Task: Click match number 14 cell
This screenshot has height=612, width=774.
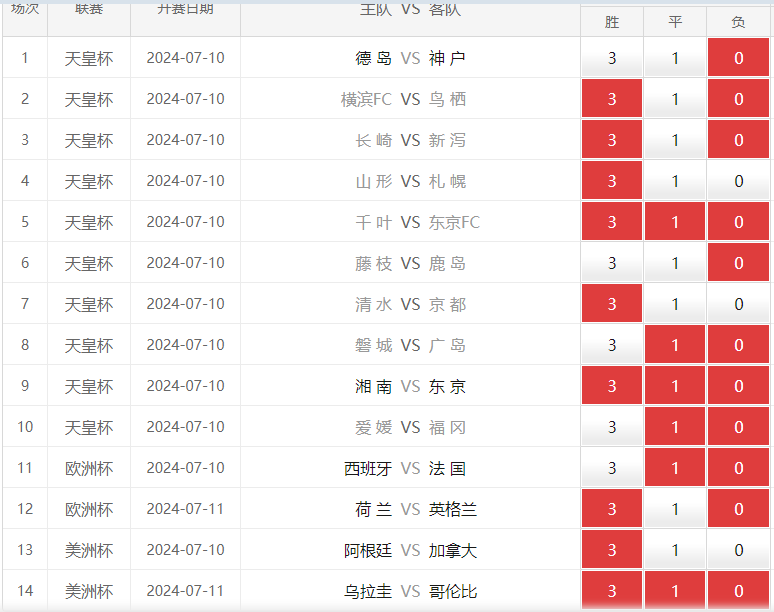Action: pos(25,591)
